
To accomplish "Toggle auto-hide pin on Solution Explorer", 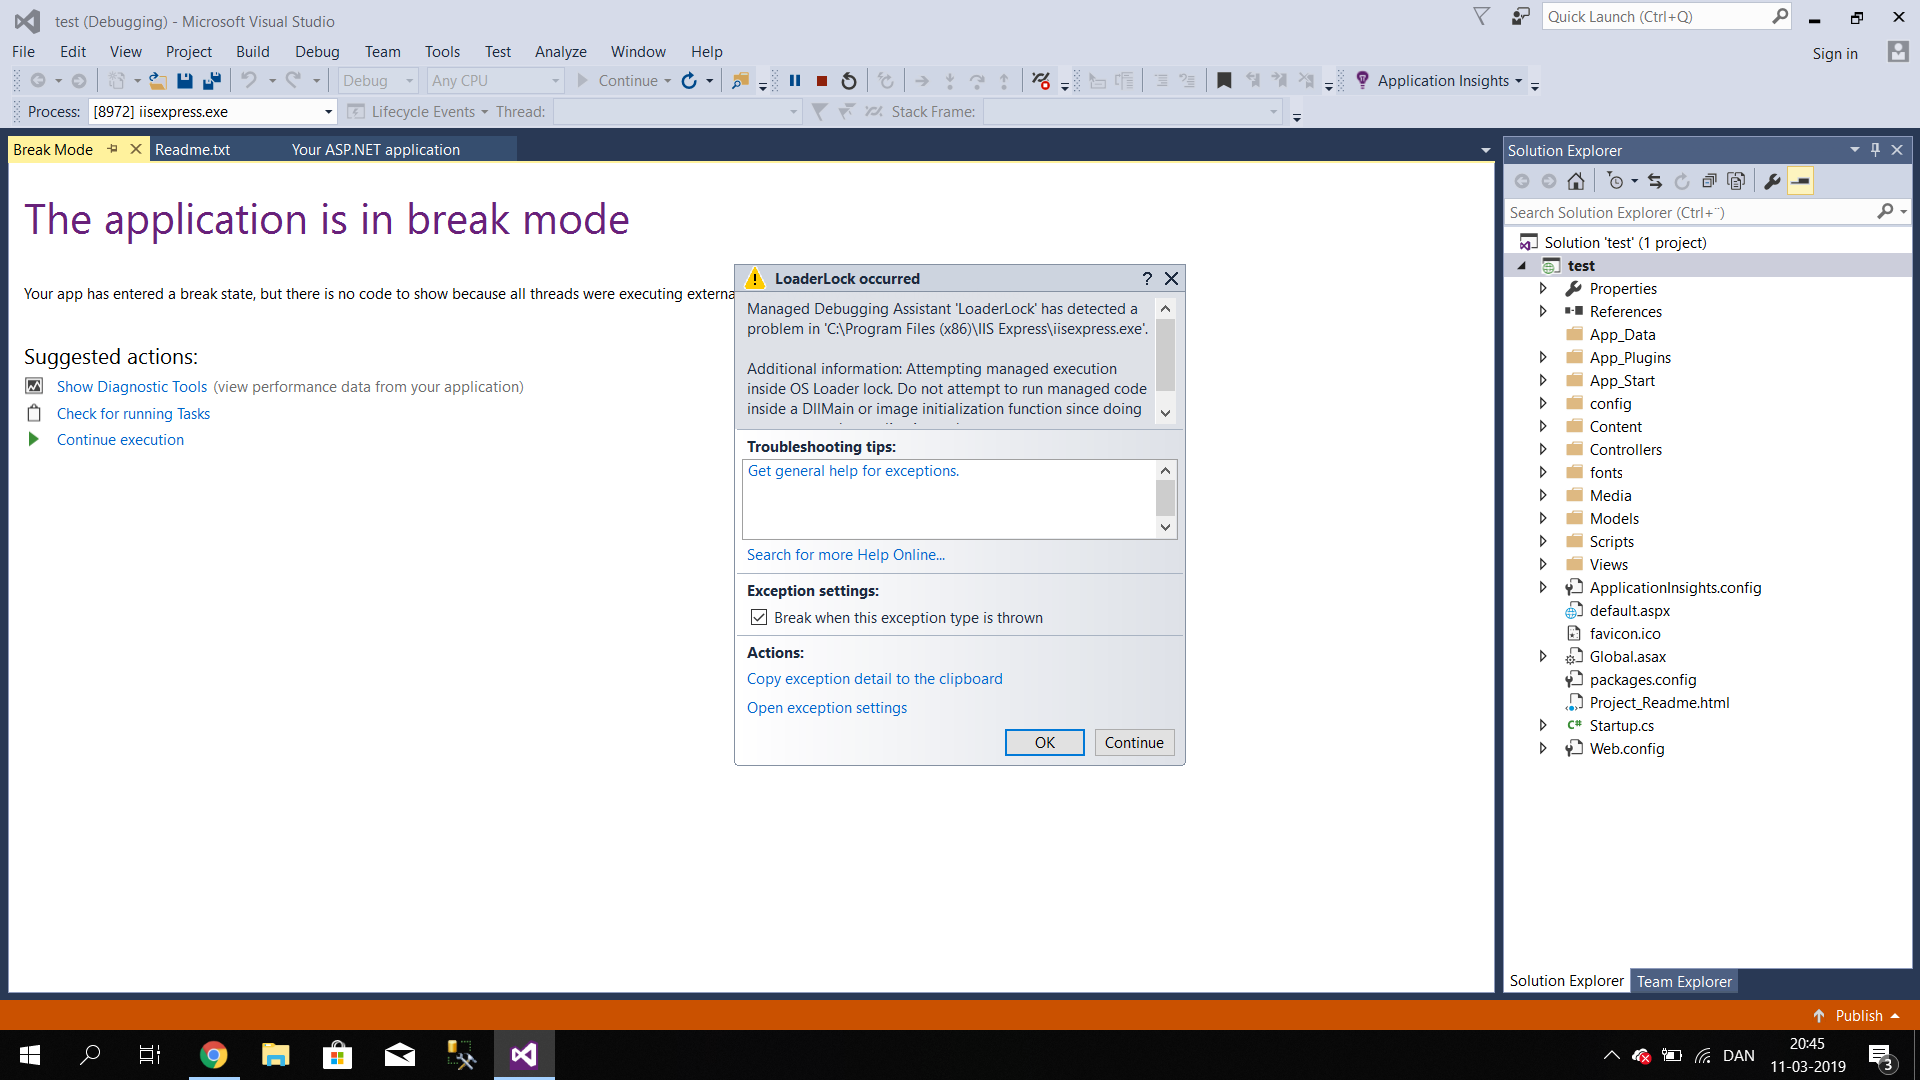I will [x=1876, y=150].
